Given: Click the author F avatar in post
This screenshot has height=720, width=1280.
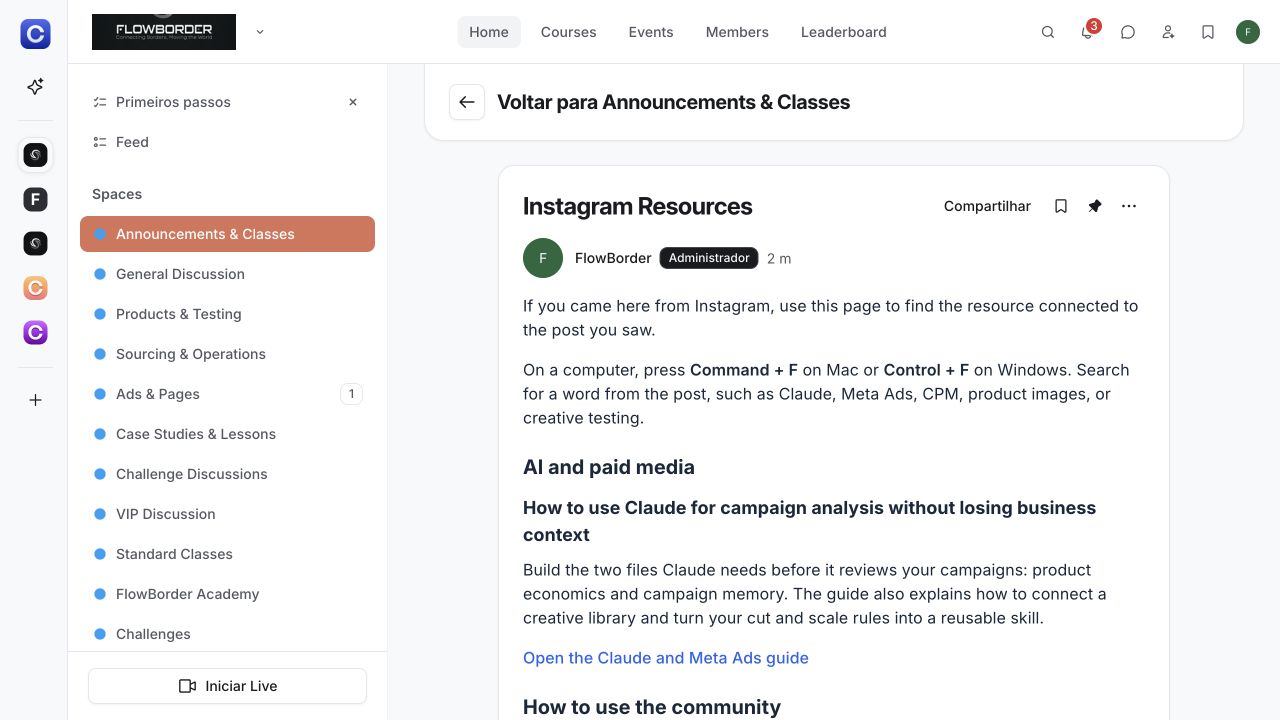Looking at the screenshot, I should [x=543, y=258].
